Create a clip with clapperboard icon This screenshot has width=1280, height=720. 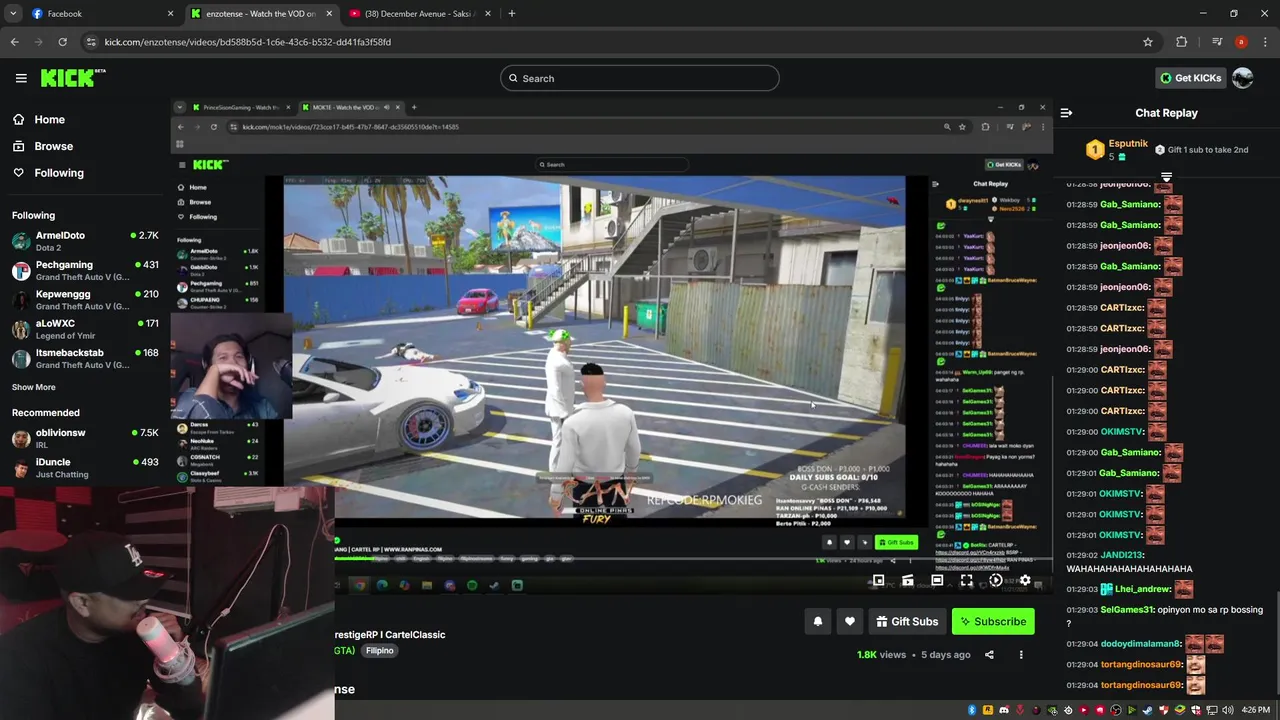pyautogui.click(x=908, y=580)
